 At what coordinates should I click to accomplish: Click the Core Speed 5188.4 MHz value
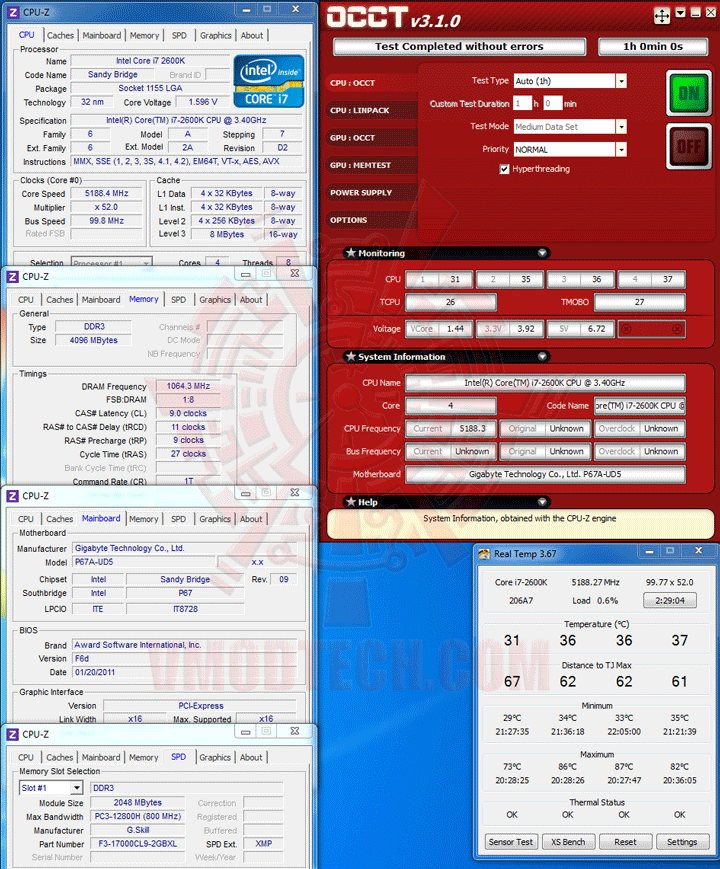point(106,193)
